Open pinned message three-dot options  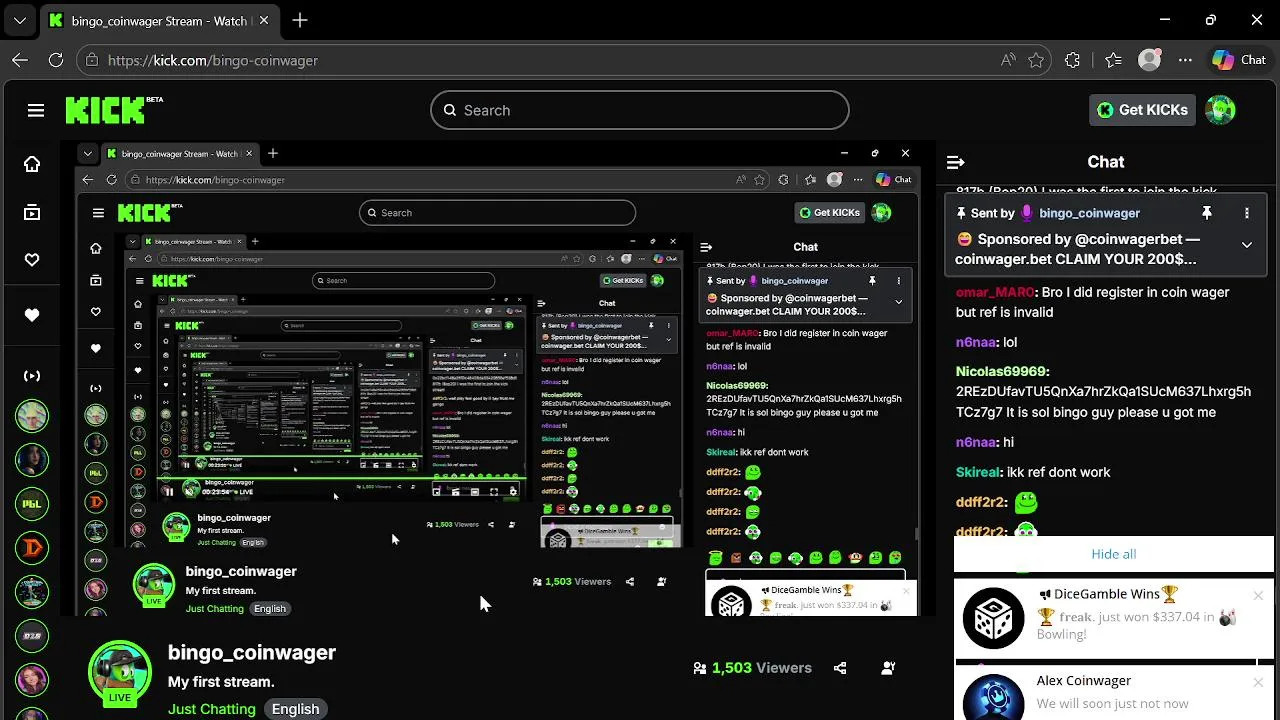[x=1247, y=213]
